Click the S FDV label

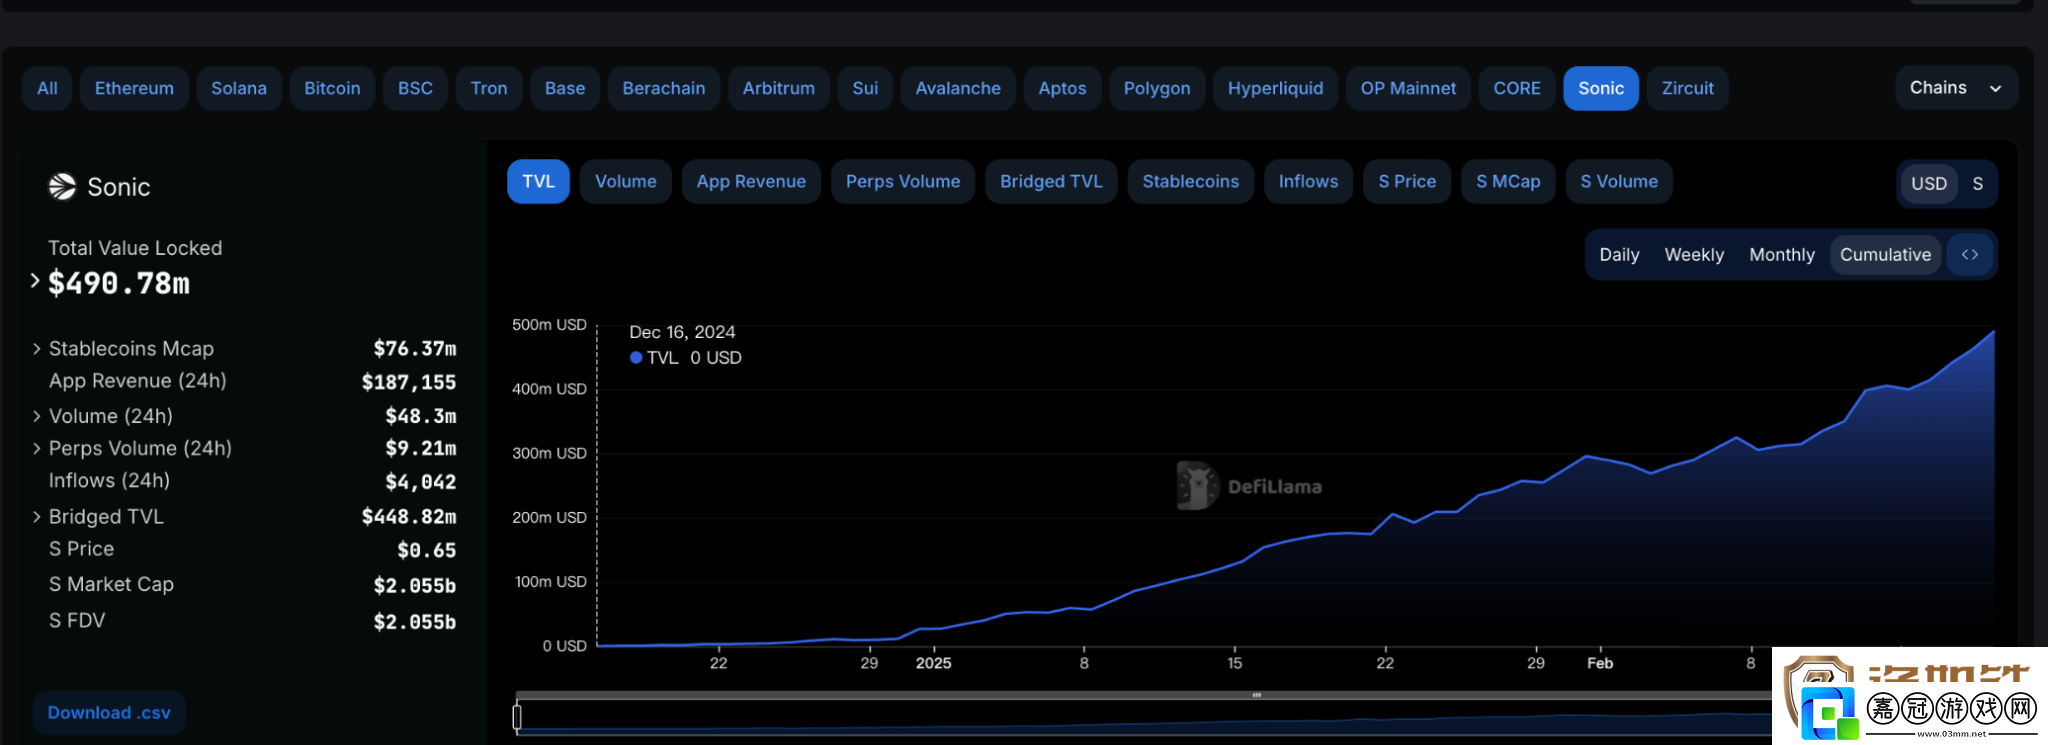click(77, 621)
